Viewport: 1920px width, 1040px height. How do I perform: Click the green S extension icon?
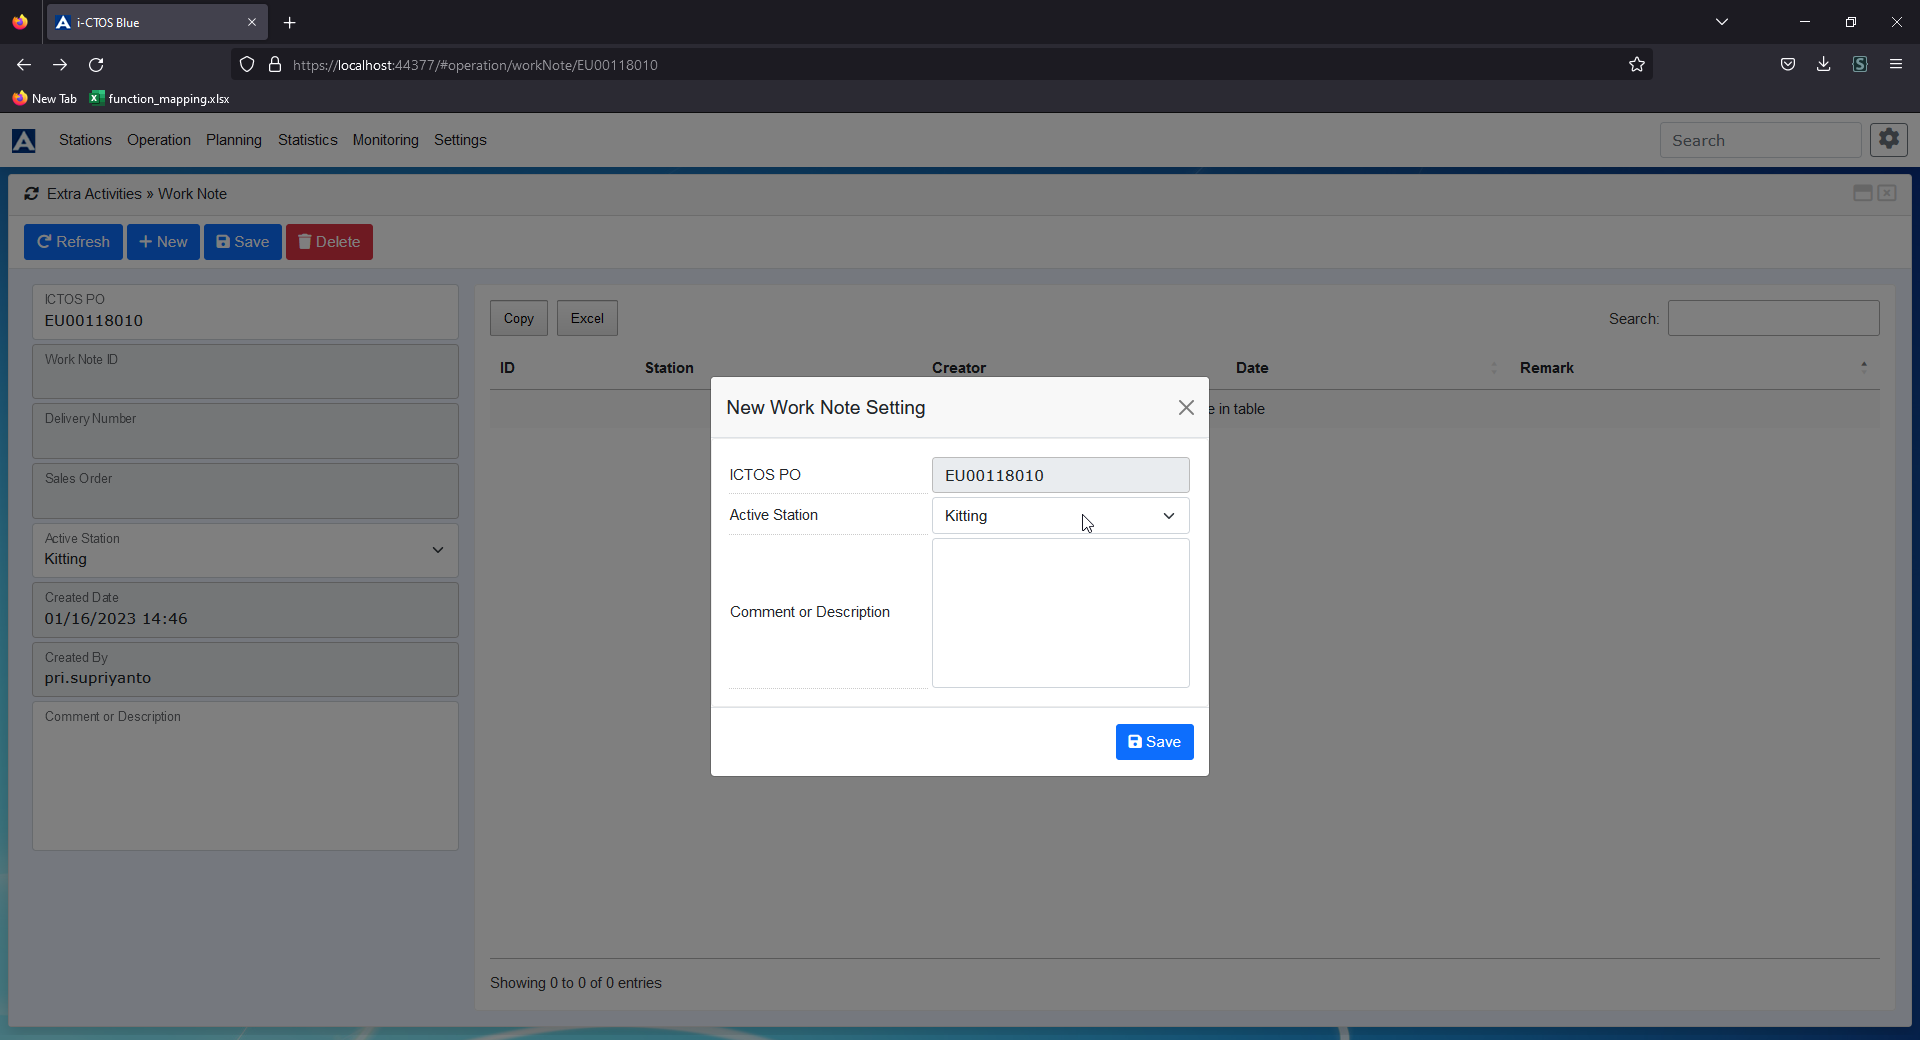click(x=1860, y=65)
